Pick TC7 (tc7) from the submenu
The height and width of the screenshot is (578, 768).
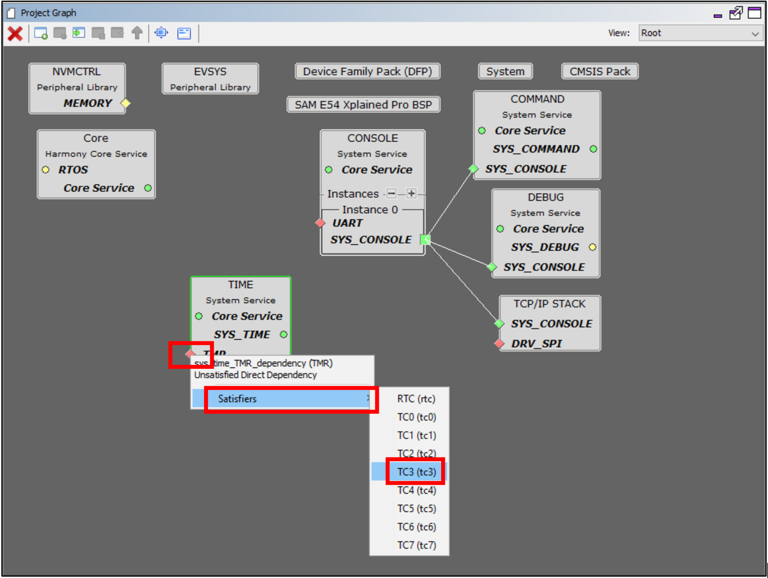[x=416, y=545]
